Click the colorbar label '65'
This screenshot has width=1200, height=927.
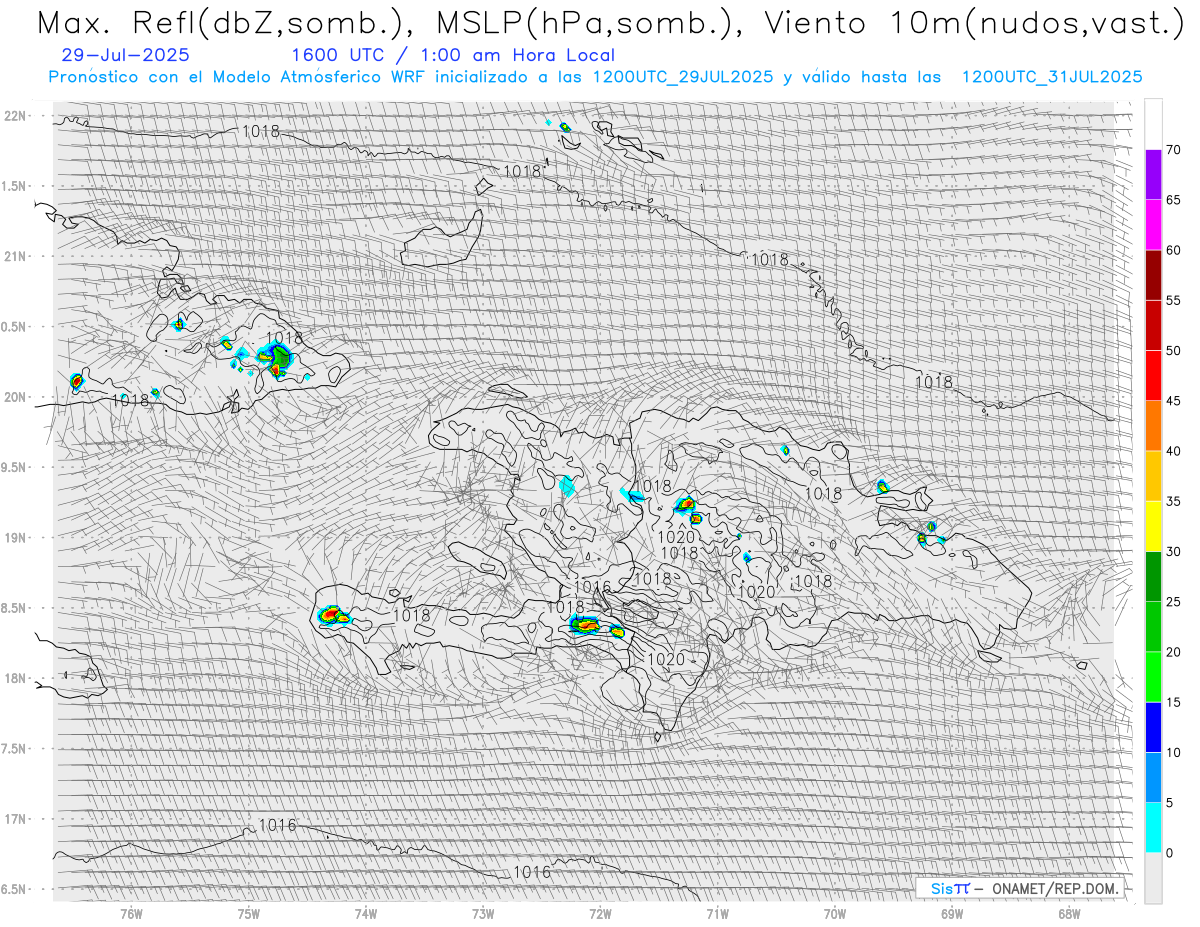(1173, 200)
